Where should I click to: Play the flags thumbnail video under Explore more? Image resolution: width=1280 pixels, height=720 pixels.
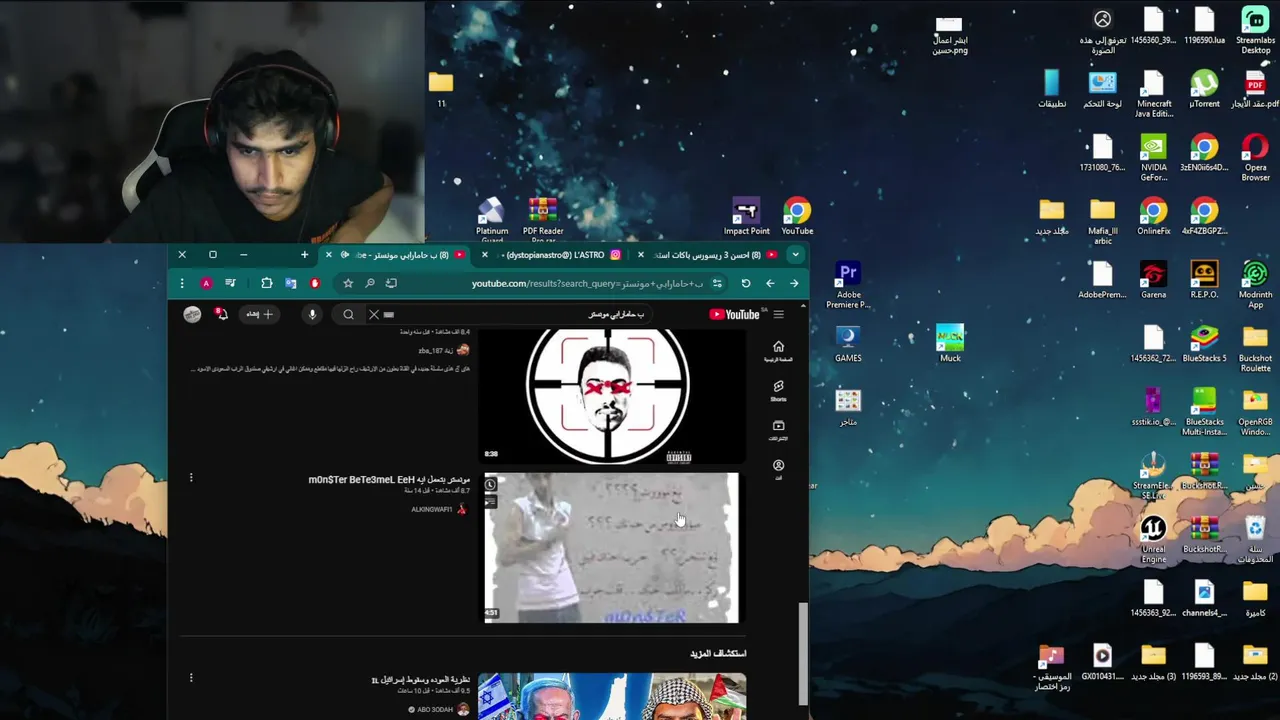(x=612, y=697)
